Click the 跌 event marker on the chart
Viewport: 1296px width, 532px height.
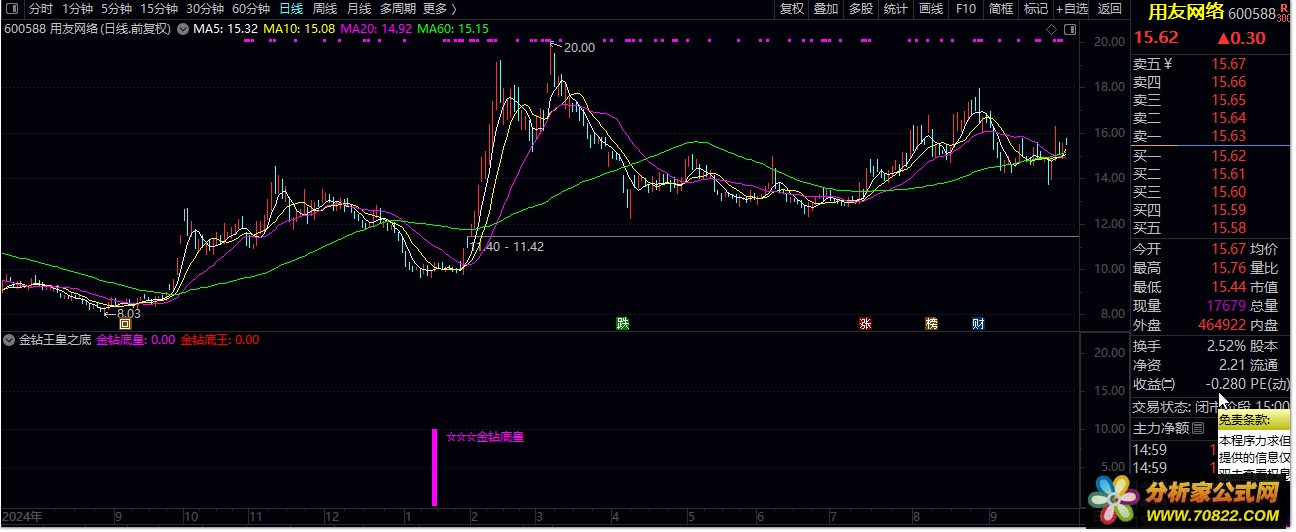point(623,323)
